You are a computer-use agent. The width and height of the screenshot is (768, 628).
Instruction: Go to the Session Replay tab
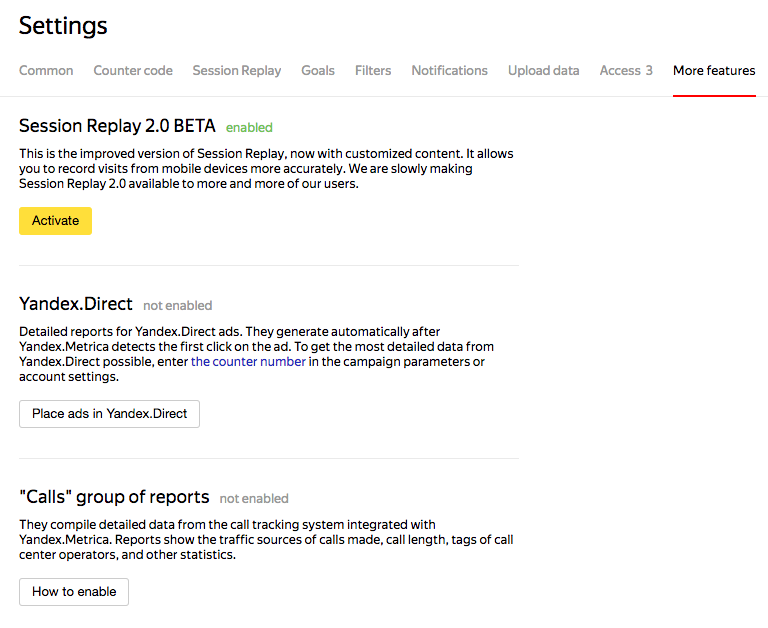(237, 70)
